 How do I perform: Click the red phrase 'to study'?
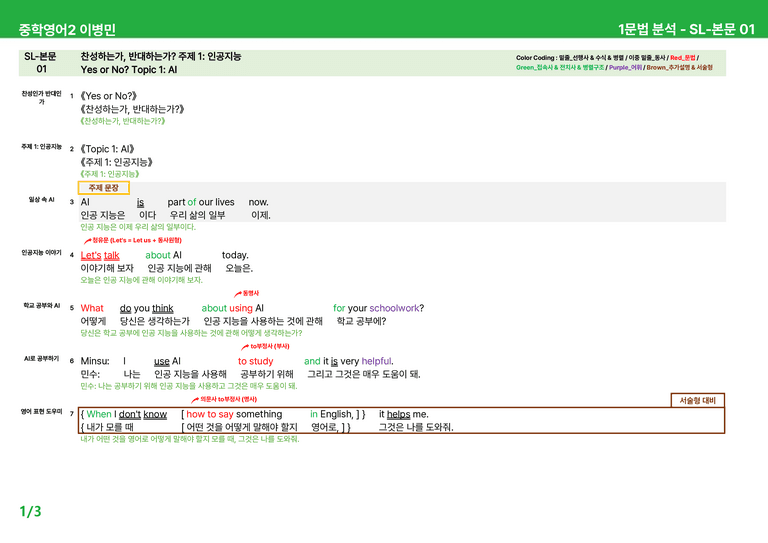(256, 361)
